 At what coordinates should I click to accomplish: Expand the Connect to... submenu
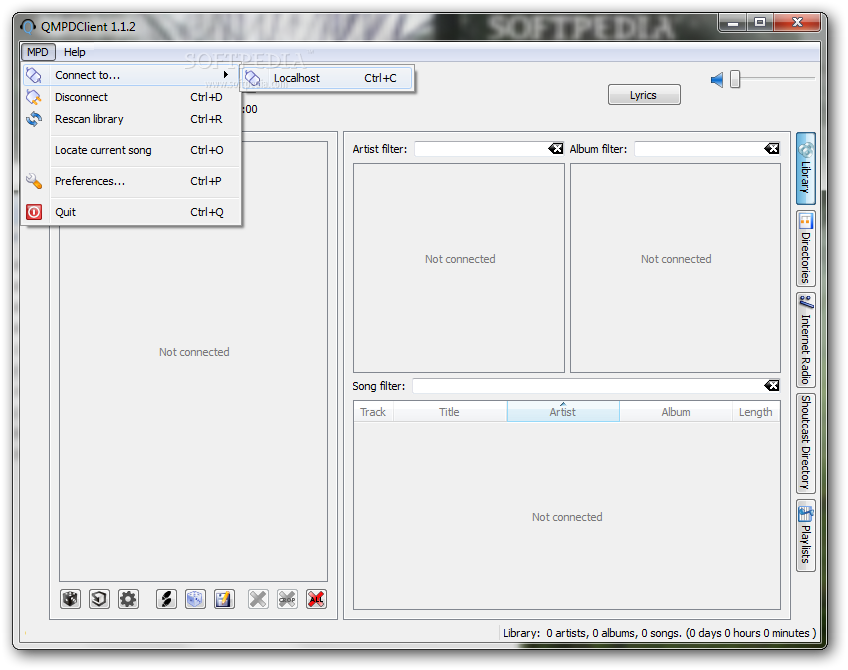click(131, 75)
